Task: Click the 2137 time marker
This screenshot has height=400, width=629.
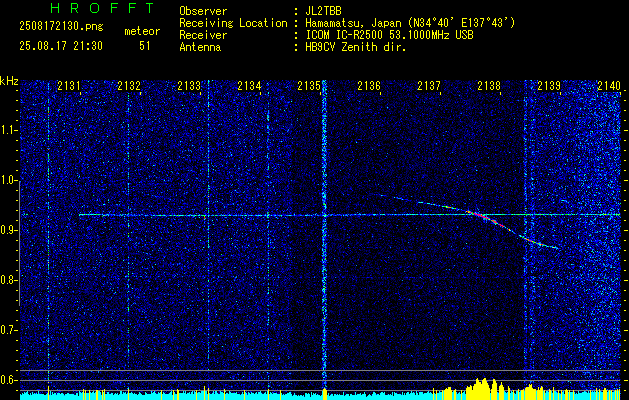Action: (429, 86)
